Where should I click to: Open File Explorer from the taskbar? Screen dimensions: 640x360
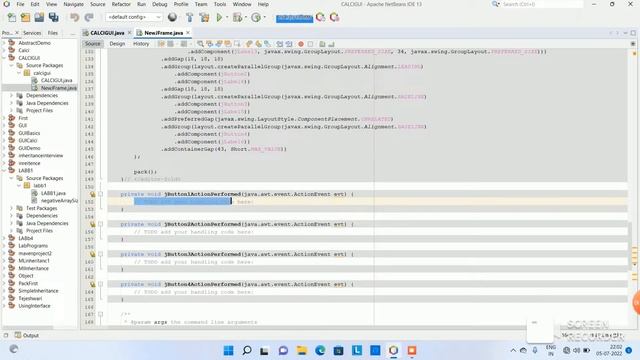coord(302,350)
